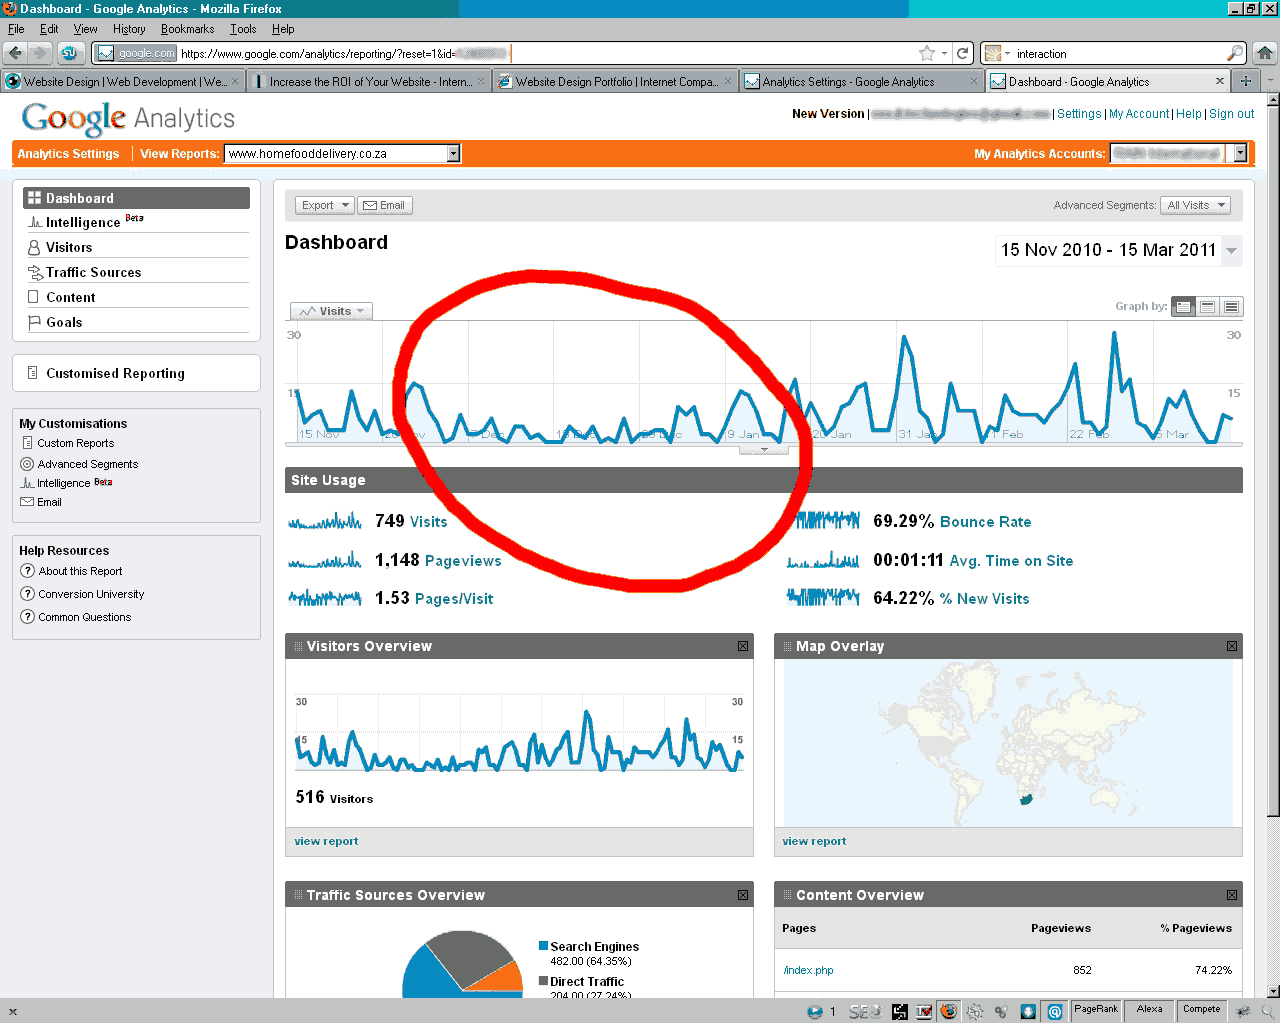Open the View Reports site dropdown
The height and width of the screenshot is (1024, 1280).
coord(343,153)
